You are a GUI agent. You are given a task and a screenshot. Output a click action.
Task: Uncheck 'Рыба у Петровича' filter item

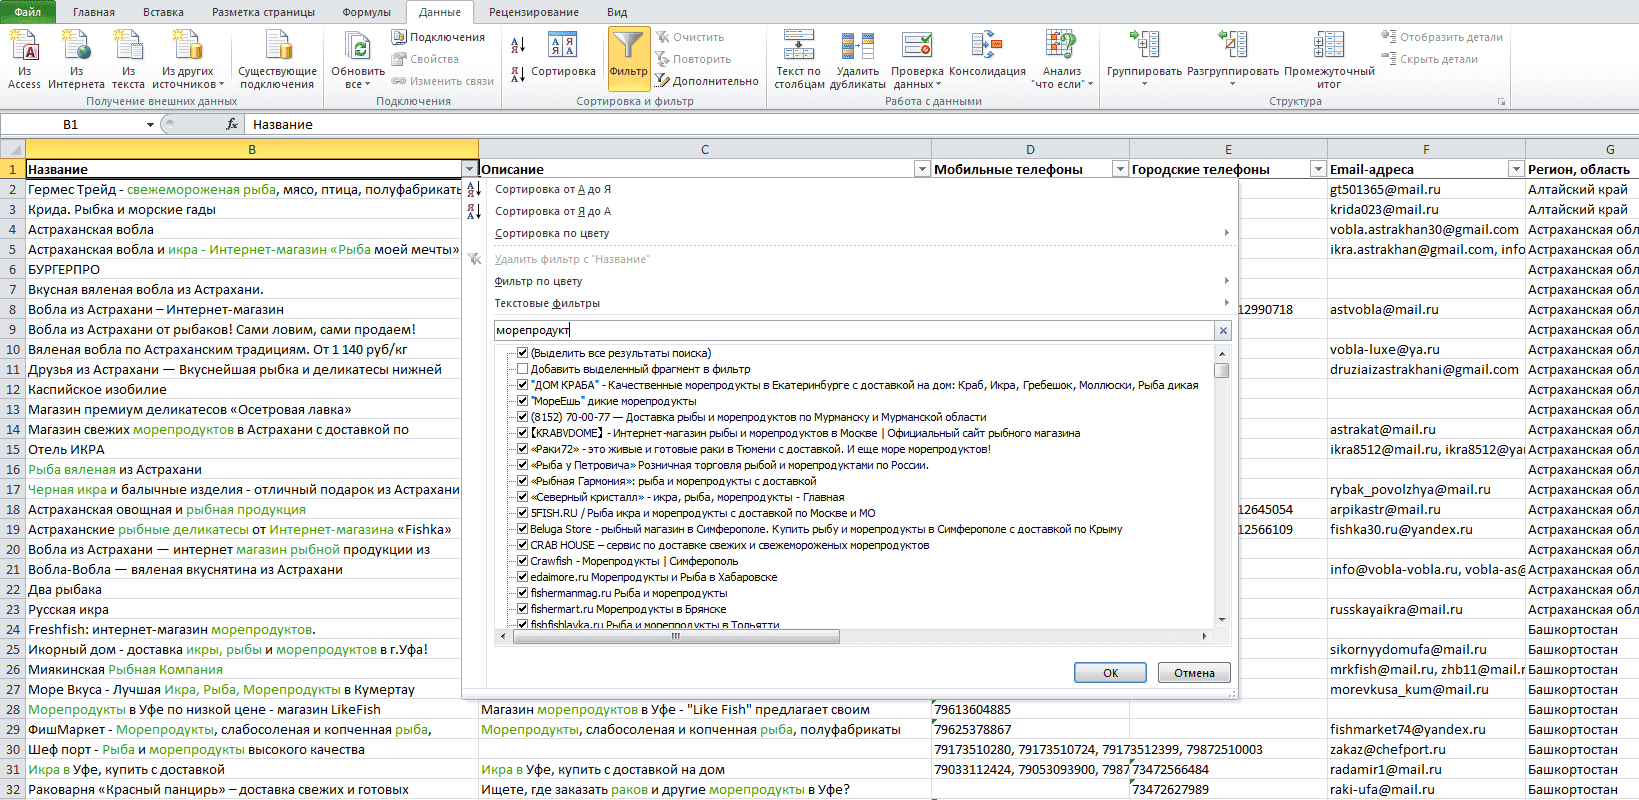522,465
